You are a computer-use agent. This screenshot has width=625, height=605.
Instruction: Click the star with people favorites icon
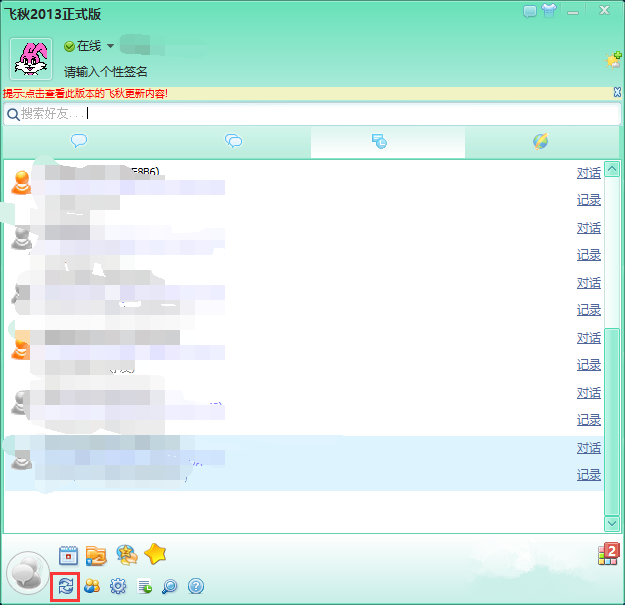[127, 555]
